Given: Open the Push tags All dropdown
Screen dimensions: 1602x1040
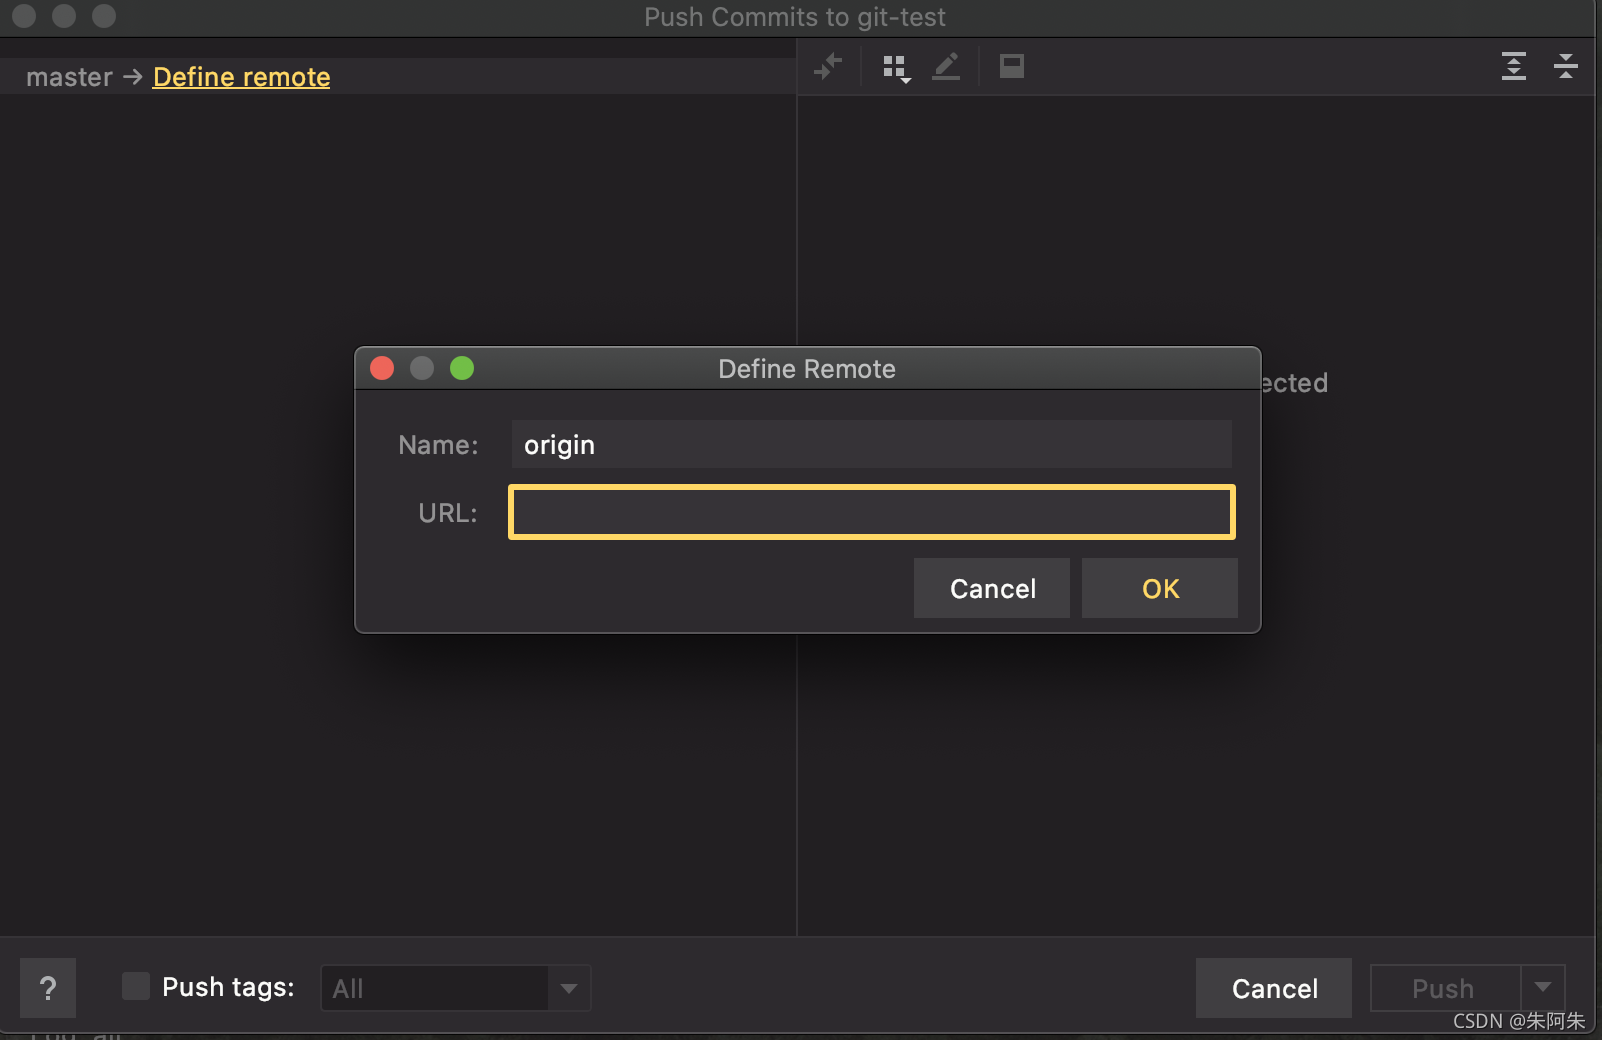Looking at the screenshot, I should (456, 988).
